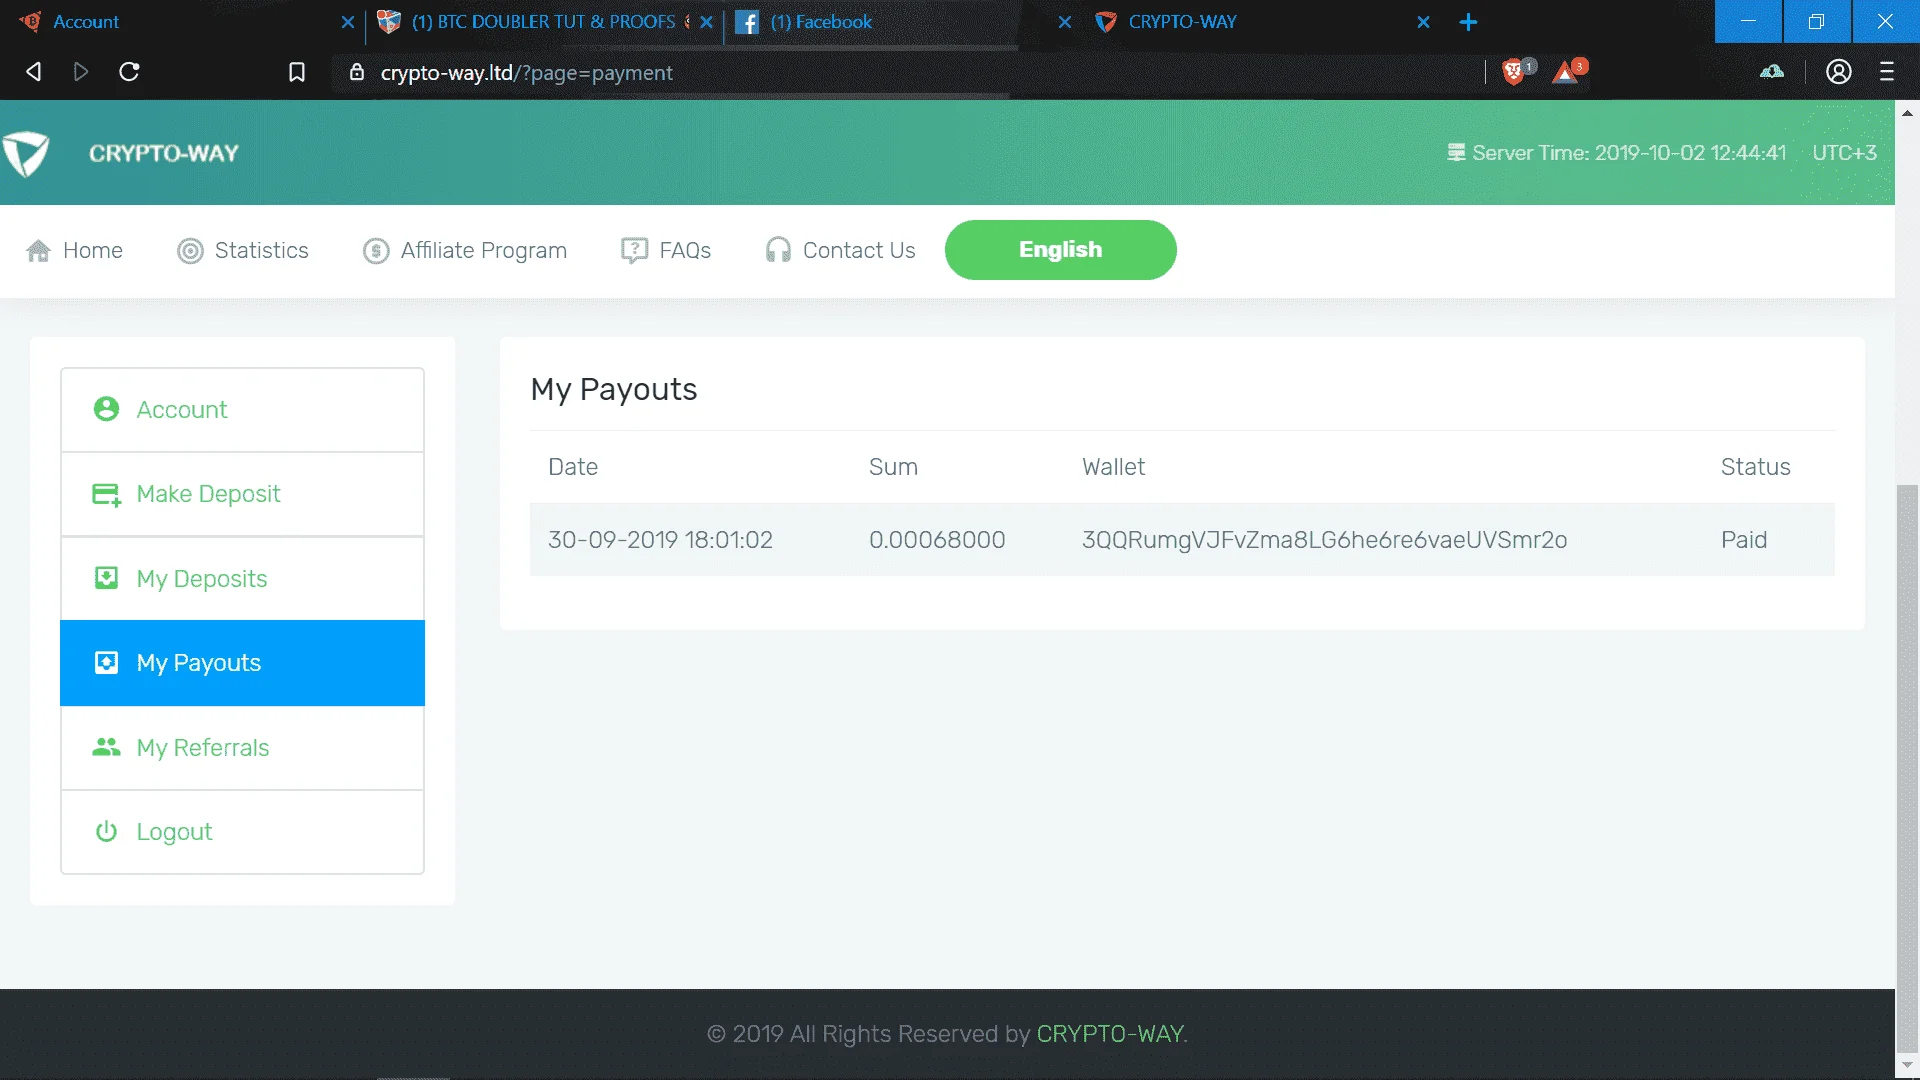Click the vertical scrollbar thumb
This screenshot has width=1920, height=1080.
pyautogui.click(x=1907, y=767)
